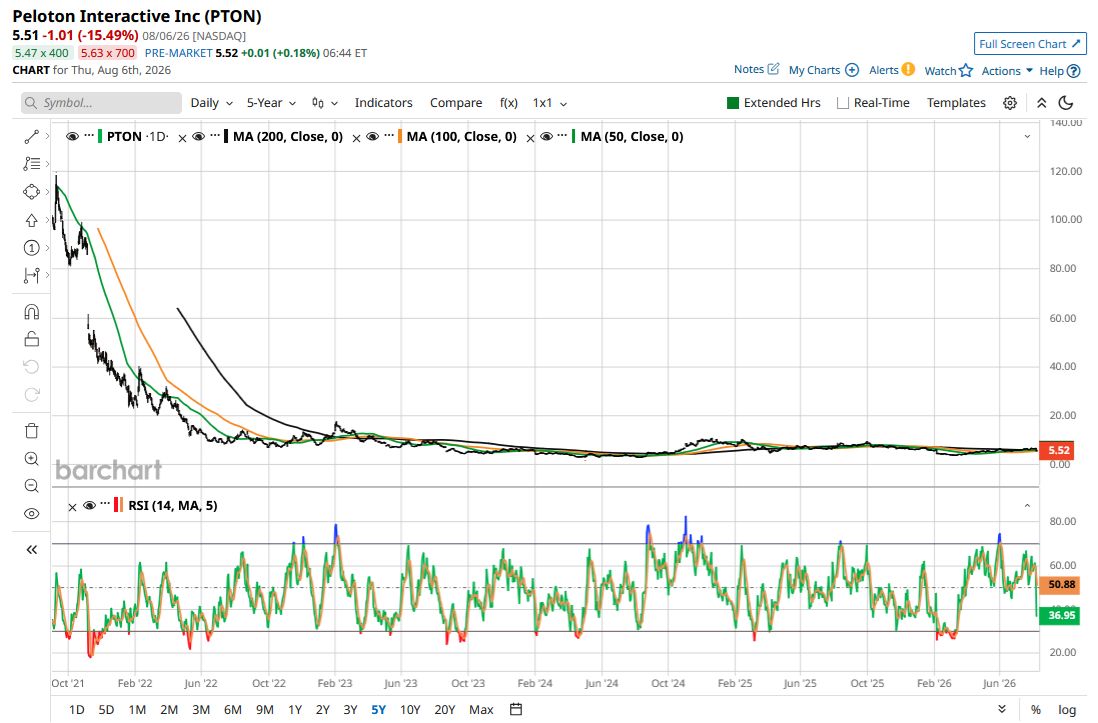Hide the PTON price series
This screenshot has width=1098, height=723.
pyautogui.click(x=72, y=137)
